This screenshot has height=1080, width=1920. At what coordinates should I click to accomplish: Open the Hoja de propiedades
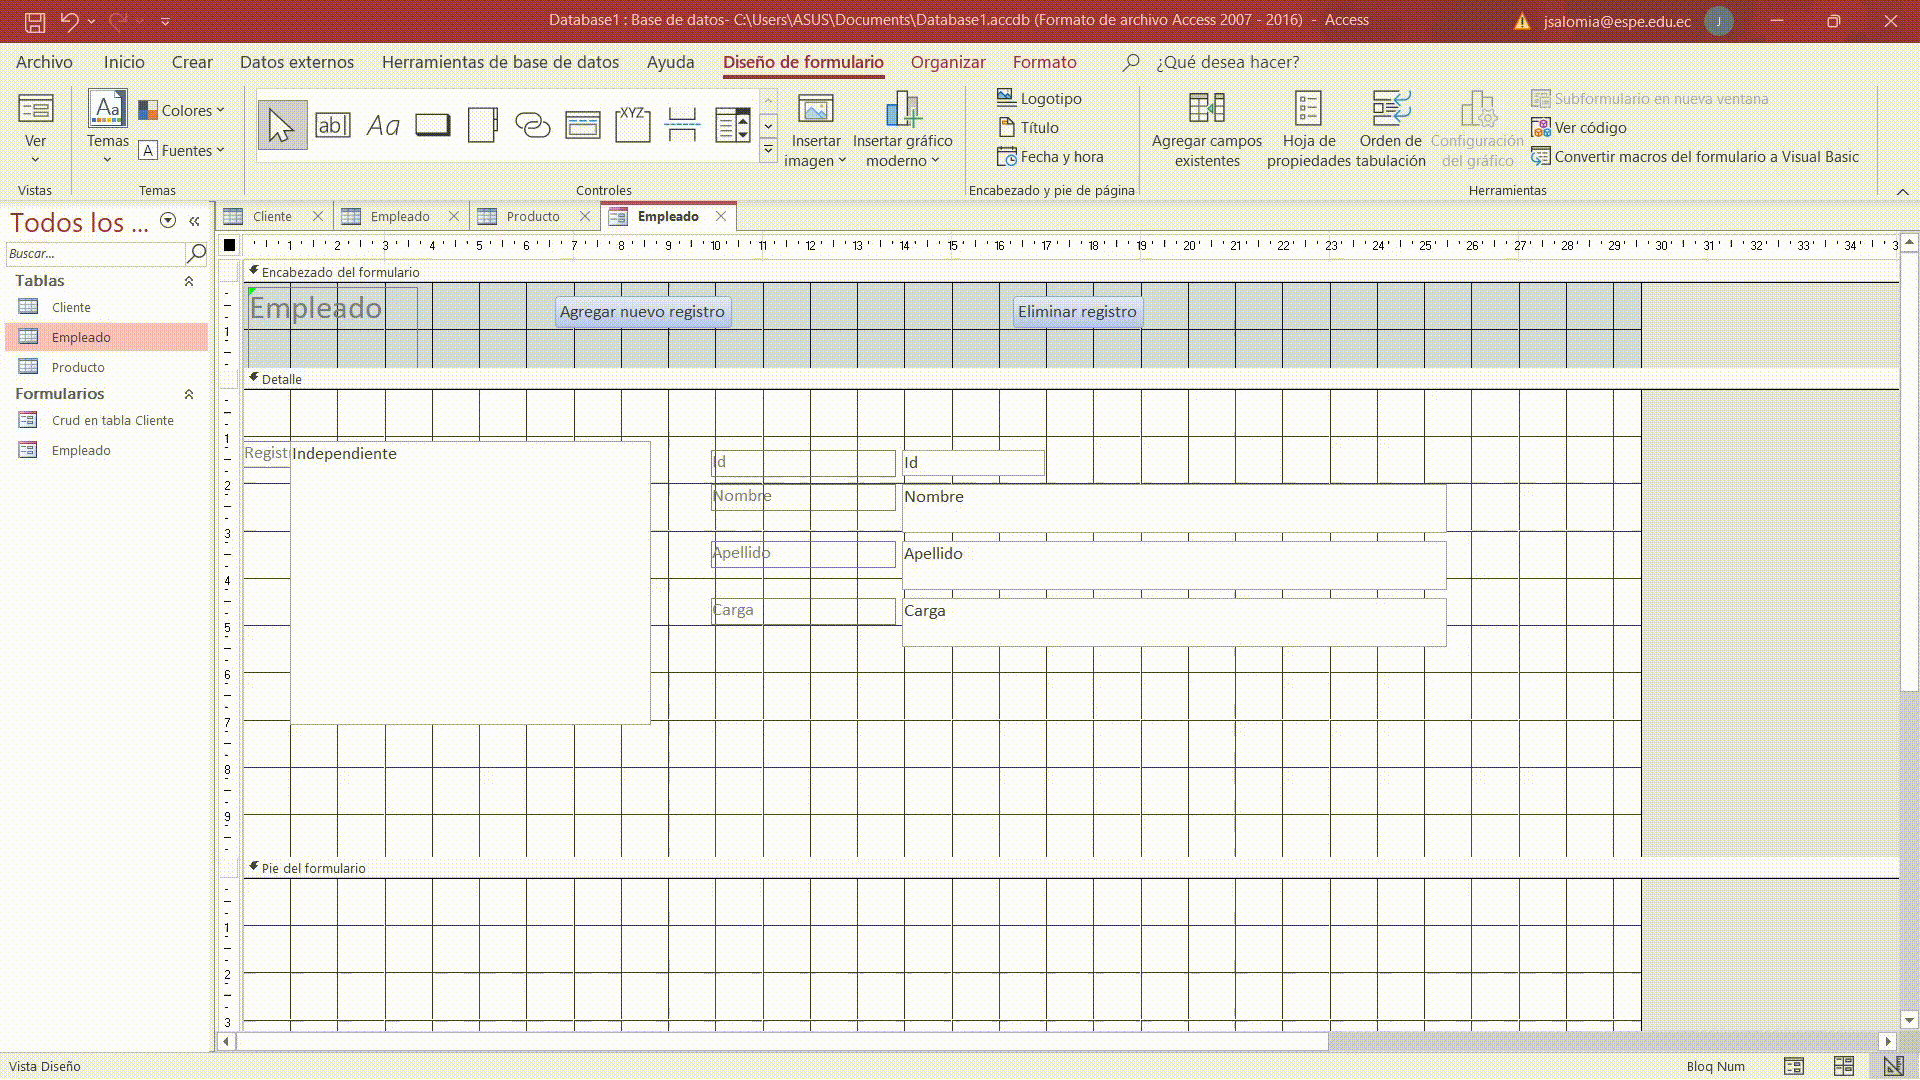click(1309, 129)
